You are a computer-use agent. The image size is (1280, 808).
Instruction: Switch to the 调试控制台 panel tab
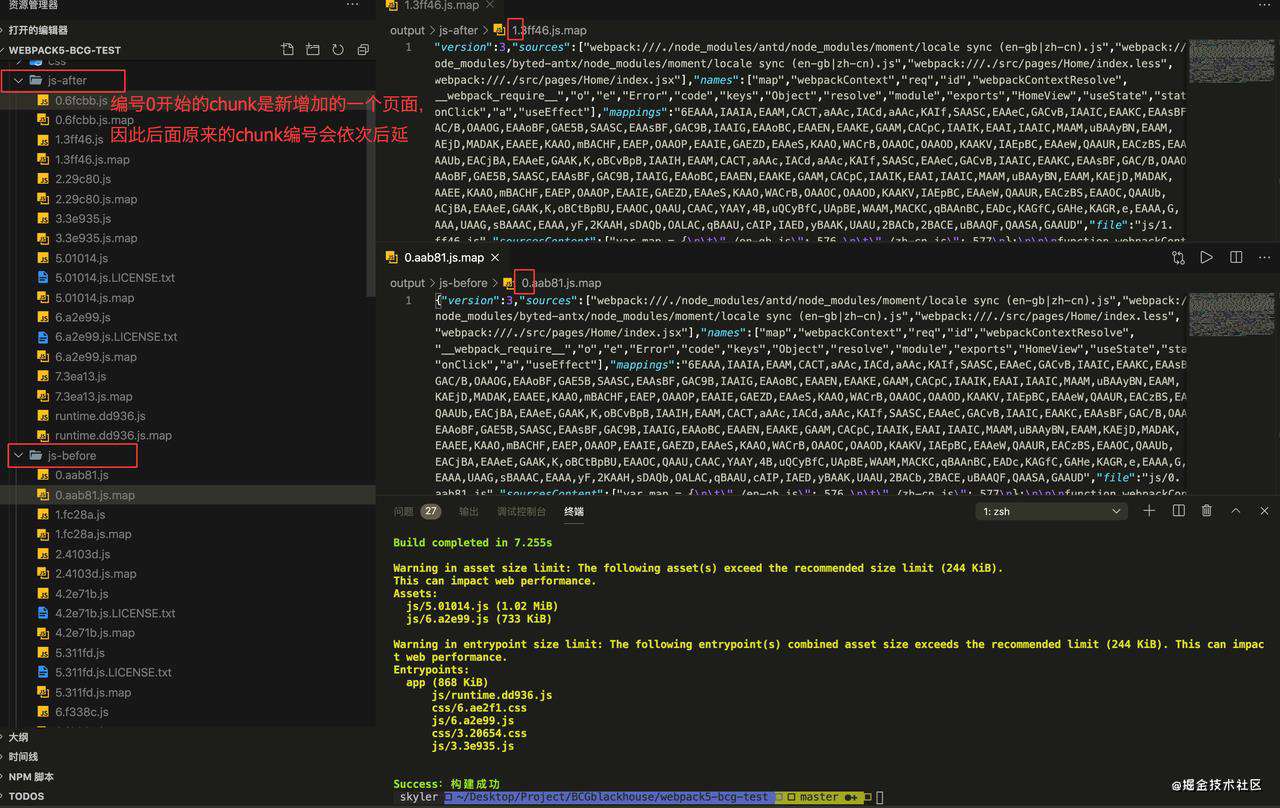tap(521, 511)
